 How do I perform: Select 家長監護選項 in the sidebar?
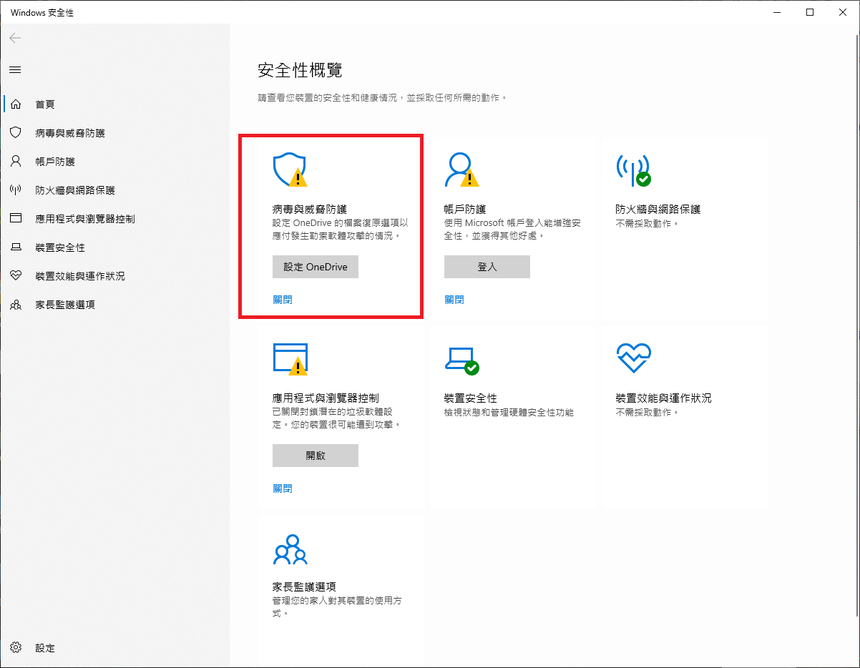coord(65,304)
